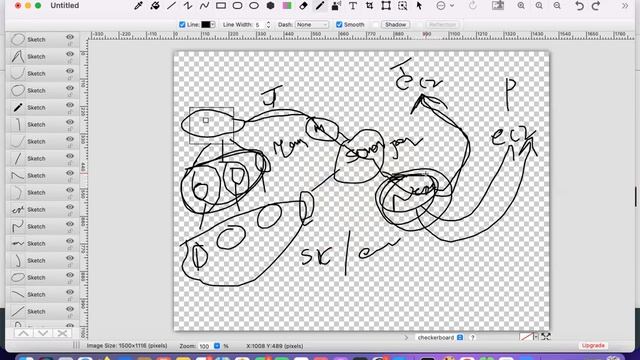Open the canvas help question mark
The image size is (640, 360).
473,338
